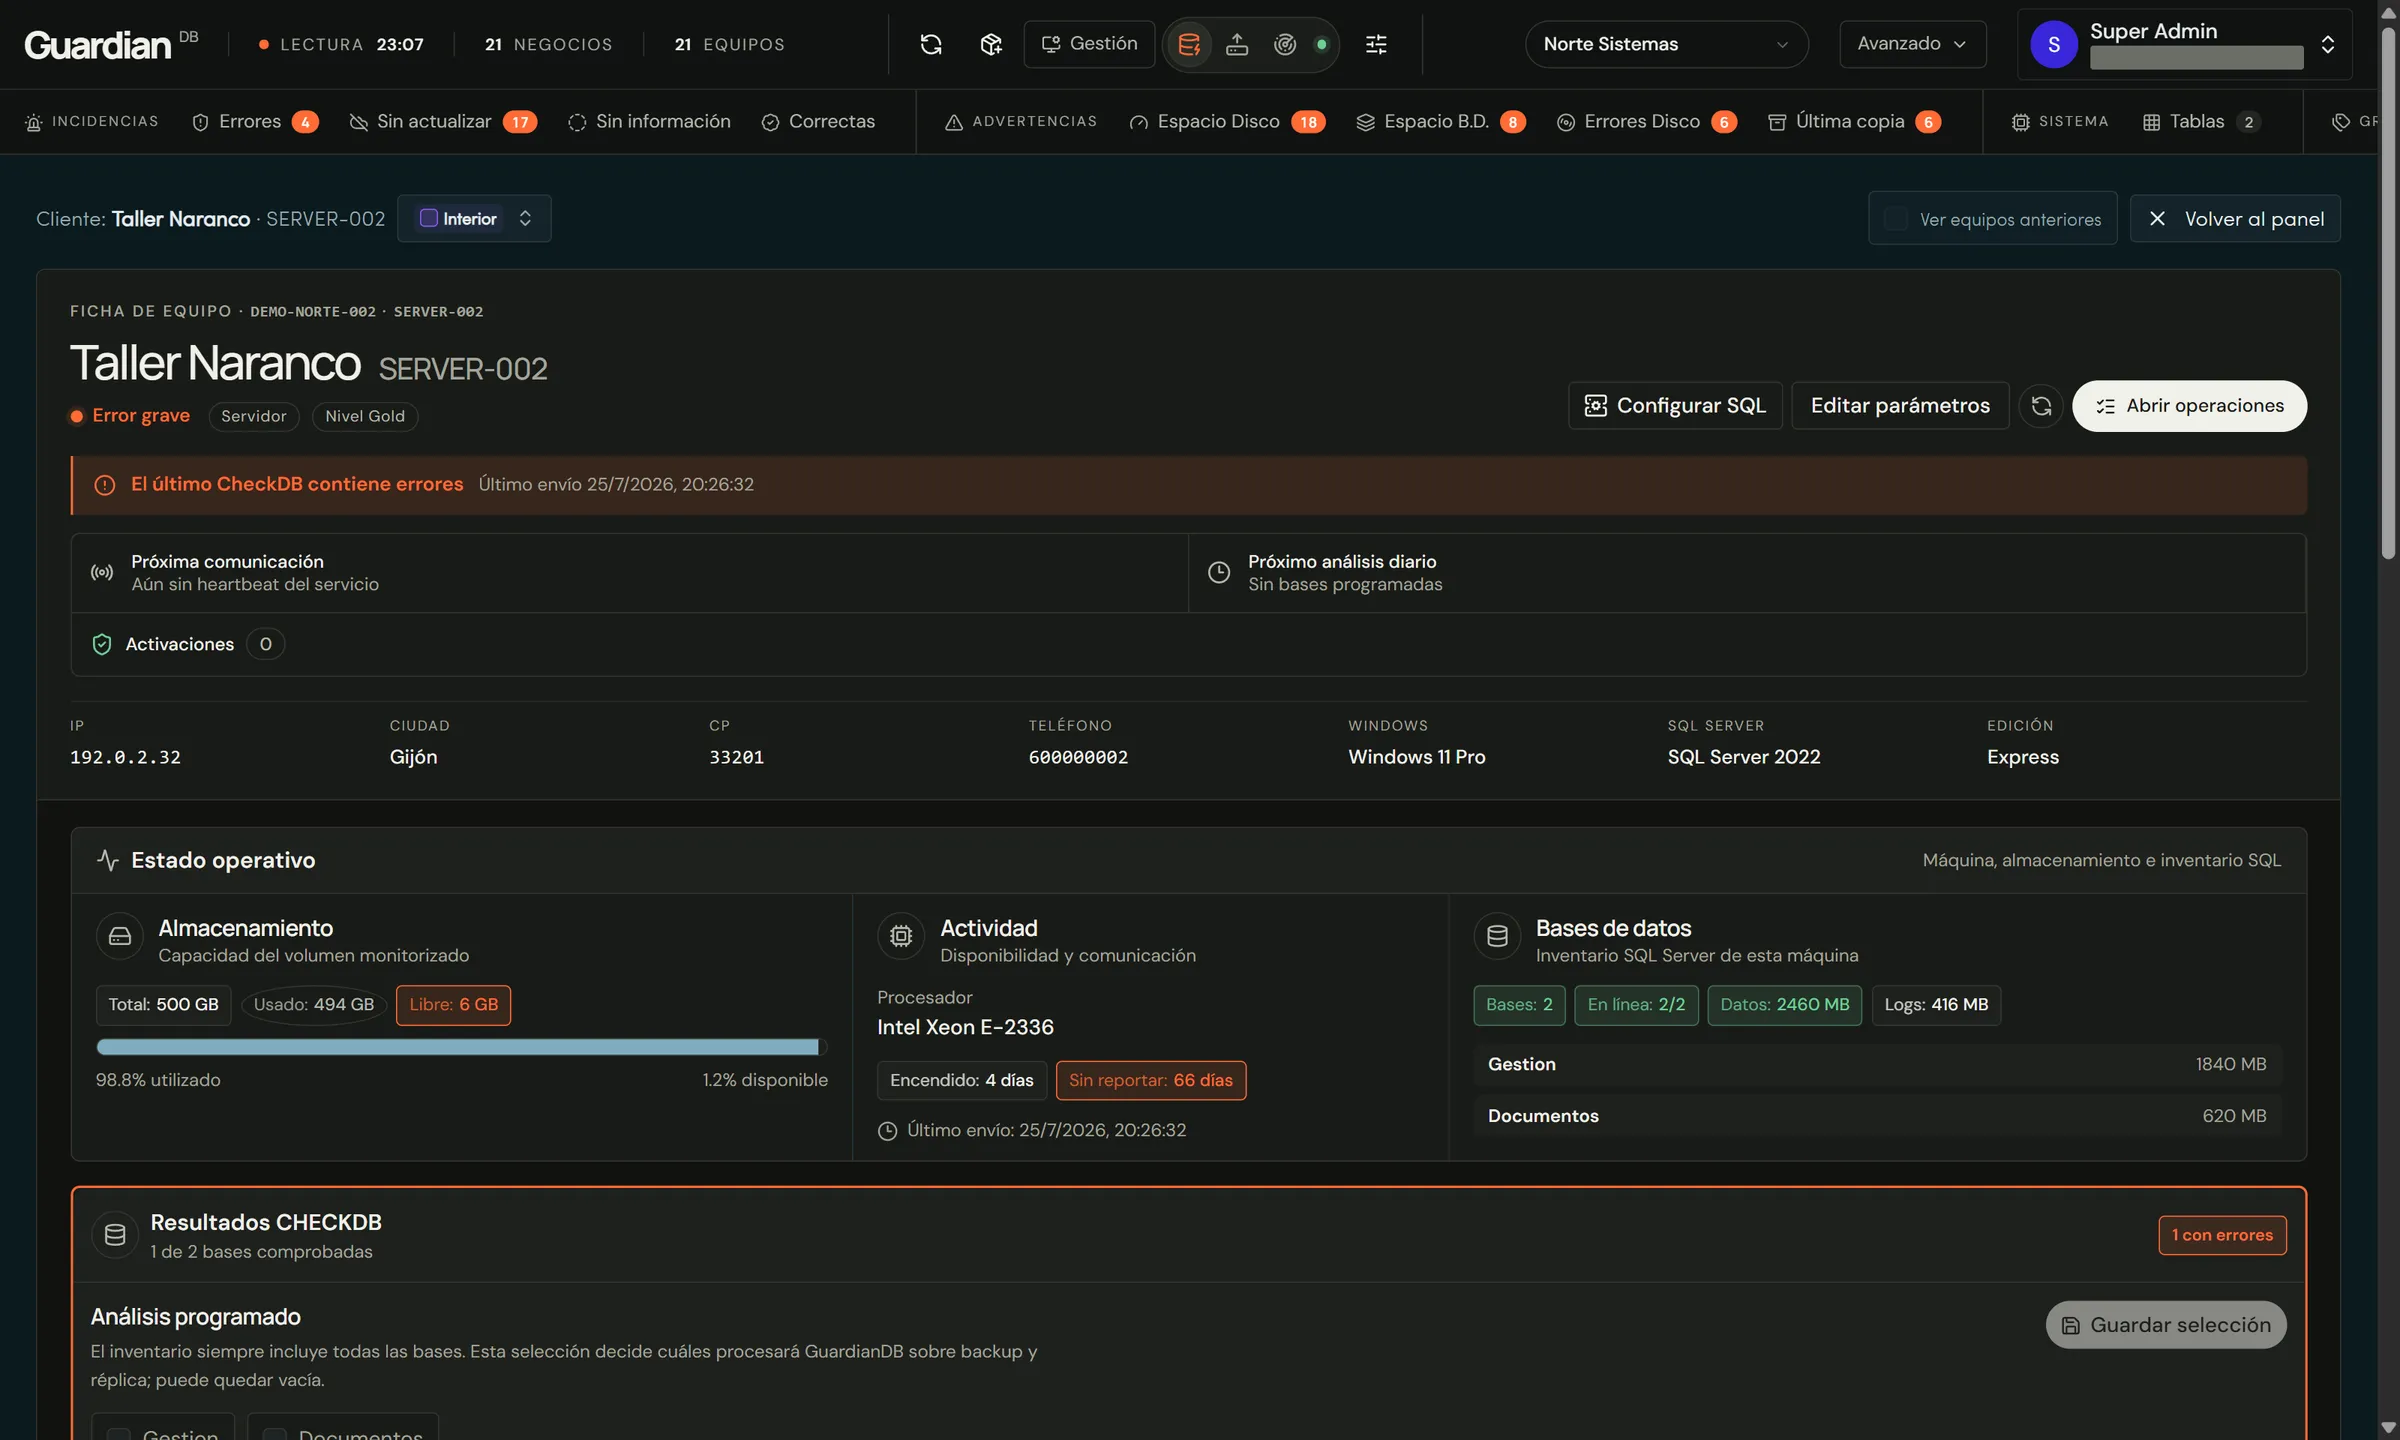Viewport: 2400px width, 1440px height.
Task: Tick the Gestion database checkbox
Action: click(x=118, y=1434)
